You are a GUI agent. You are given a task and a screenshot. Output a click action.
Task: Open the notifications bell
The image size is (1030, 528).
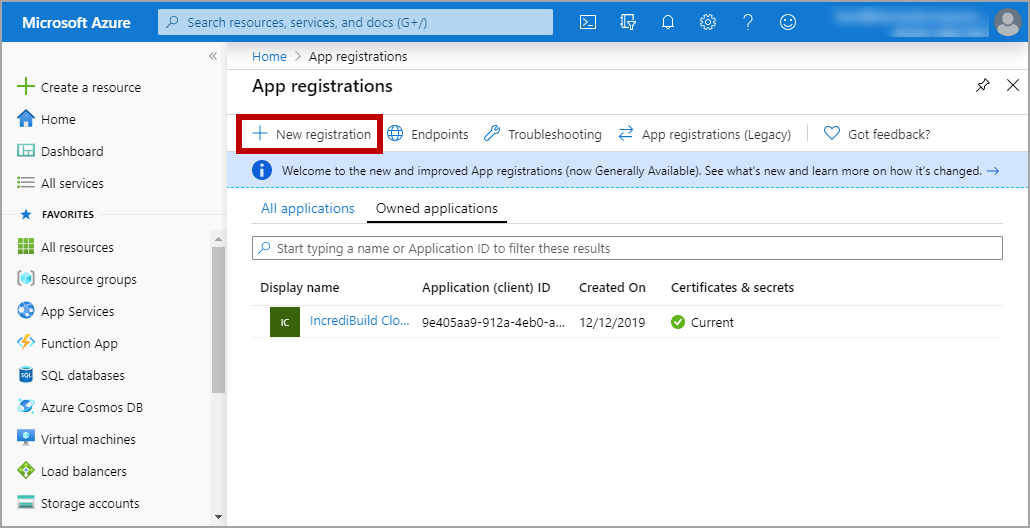(668, 22)
